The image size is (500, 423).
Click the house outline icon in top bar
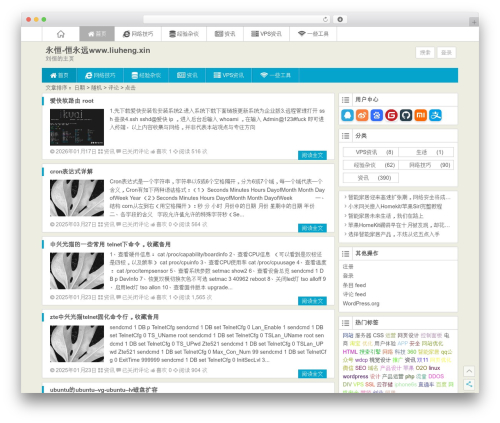(61, 34)
